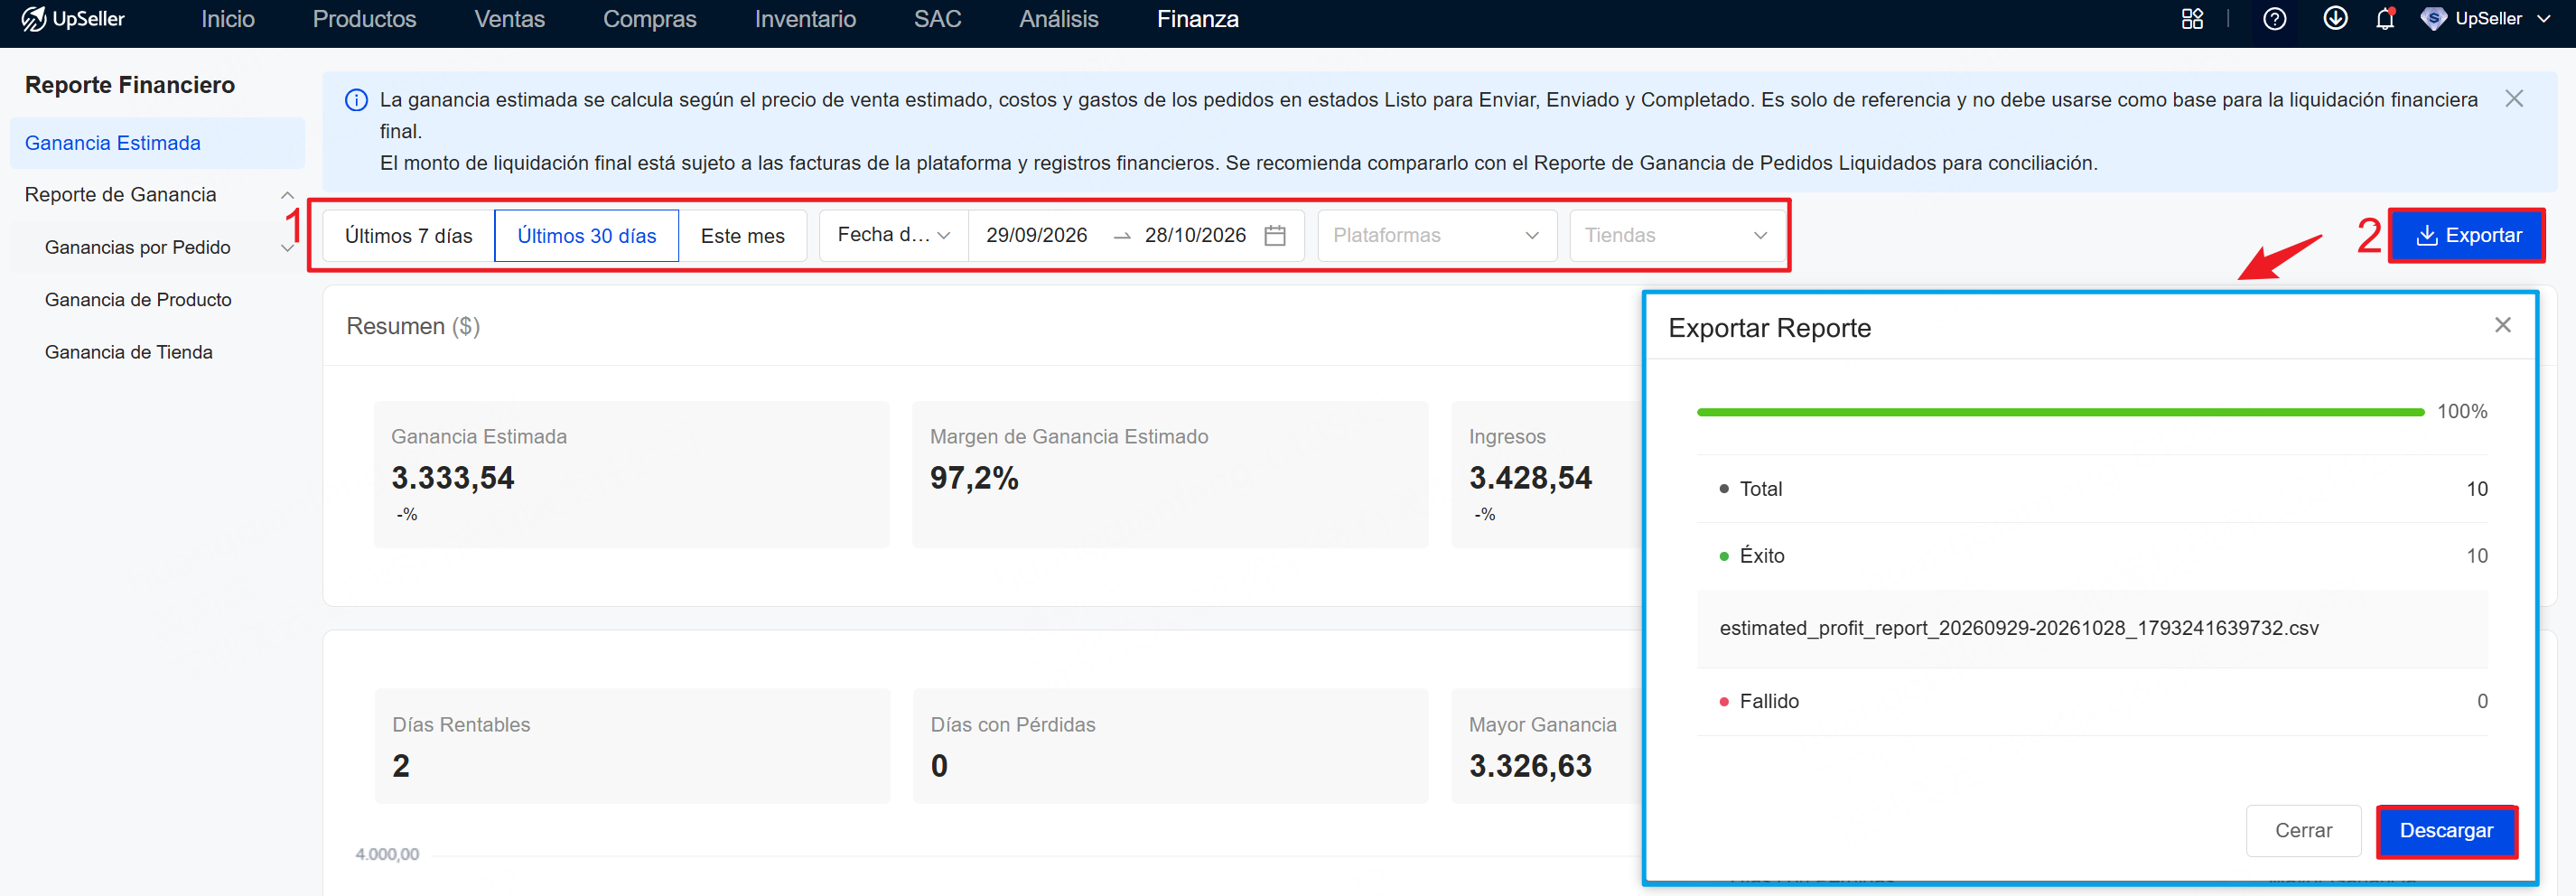
Task: Click the start date 29/09/2026 field
Action: coord(1036,236)
